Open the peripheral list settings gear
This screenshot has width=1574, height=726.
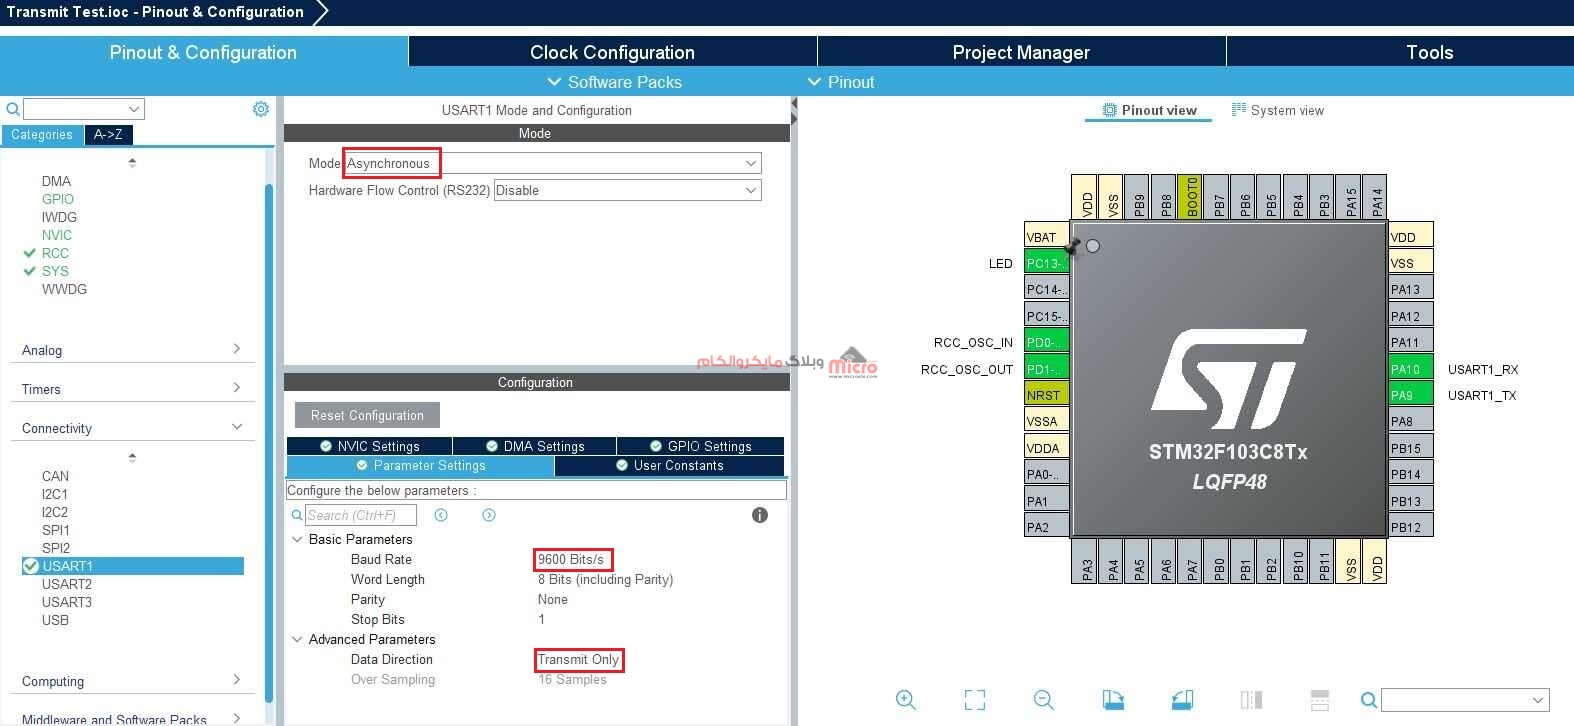click(261, 109)
